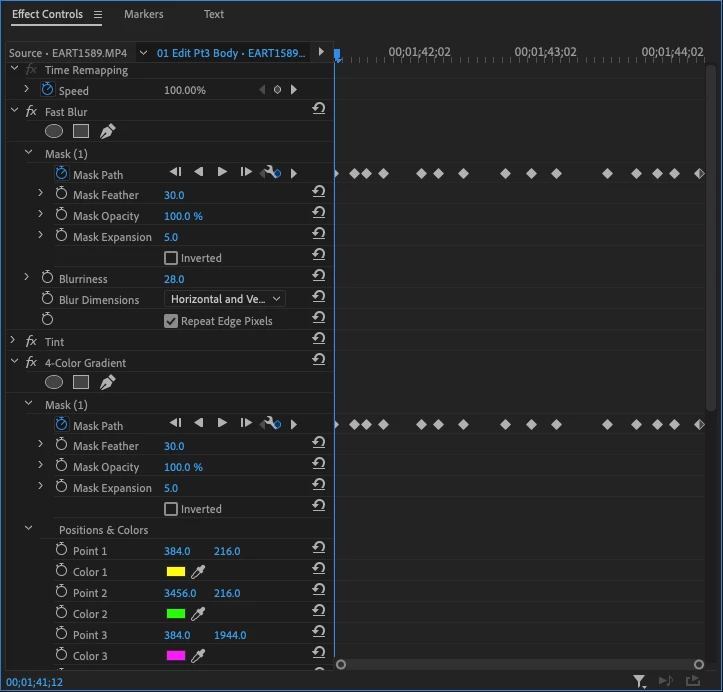Open Fast Blur mask tracking method wrench
723x692 pixels.
click(x=270, y=172)
